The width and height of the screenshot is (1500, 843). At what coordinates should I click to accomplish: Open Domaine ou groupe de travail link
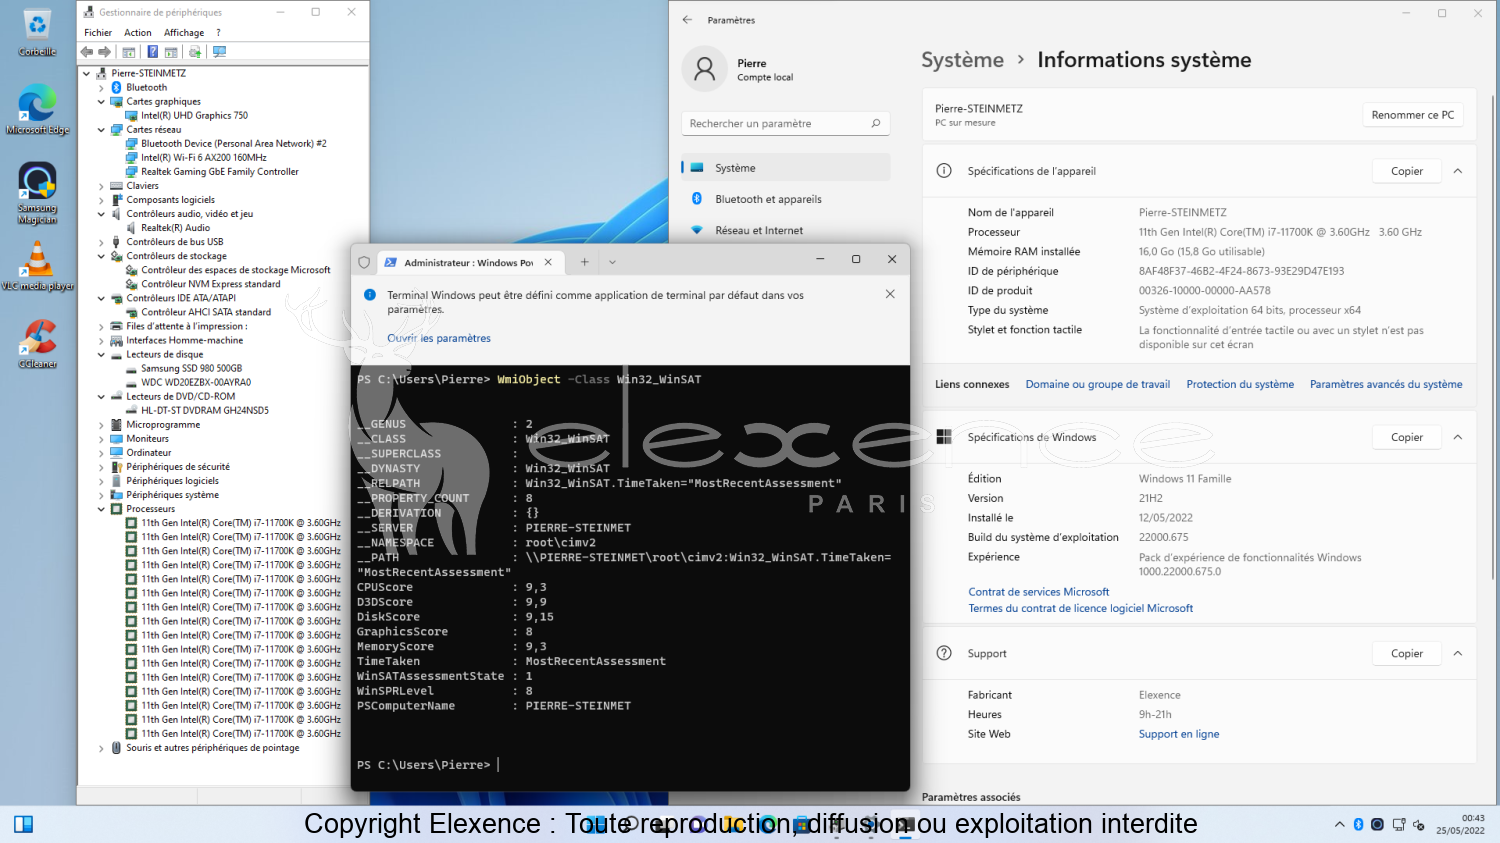1097,384
